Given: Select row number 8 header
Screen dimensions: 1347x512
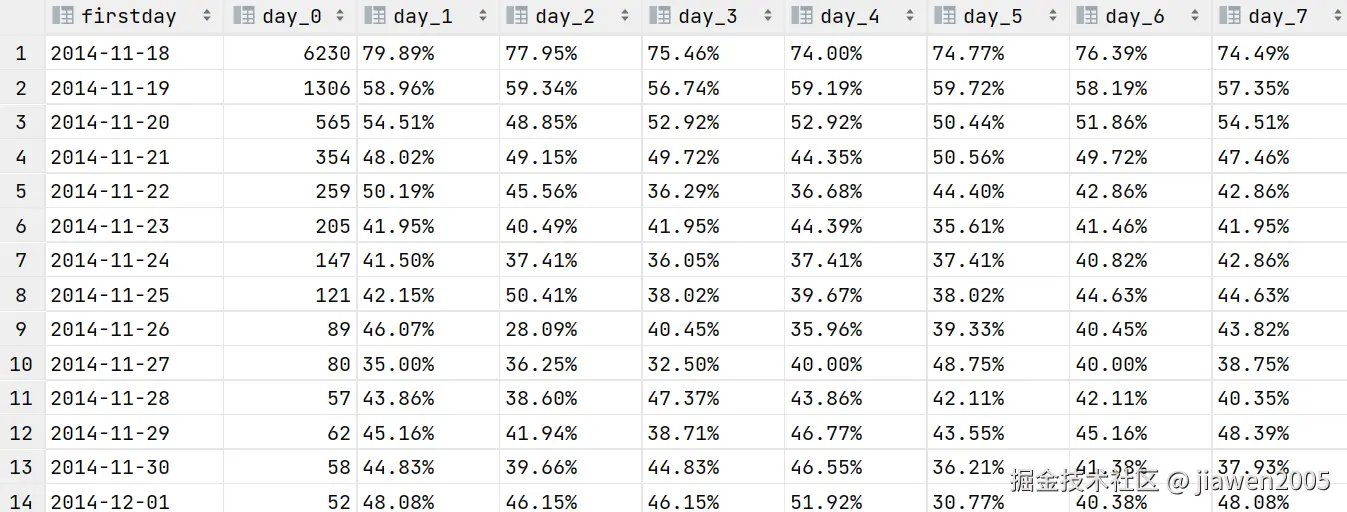Looking at the screenshot, I should pyautogui.click(x=22, y=295).
